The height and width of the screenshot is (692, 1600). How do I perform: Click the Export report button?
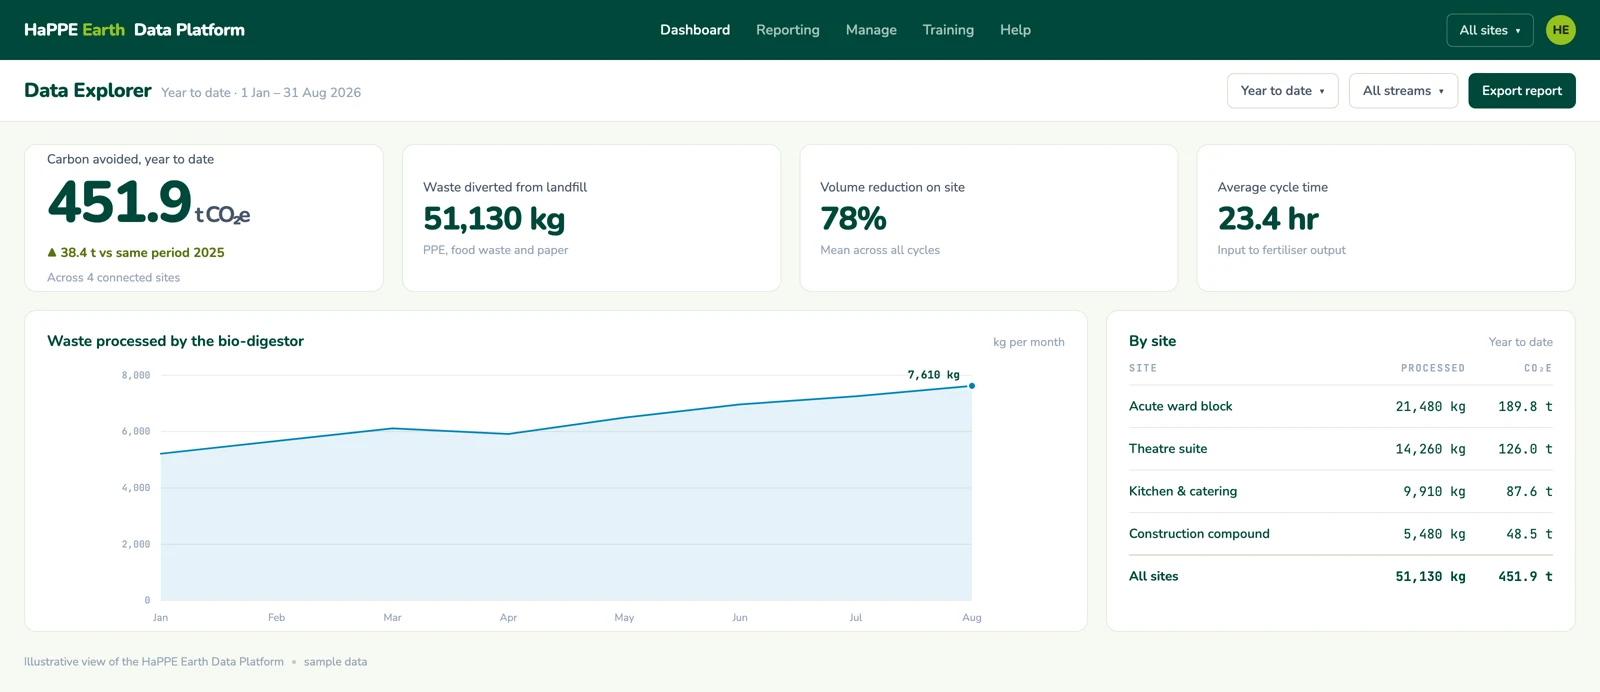[1521, 91]
